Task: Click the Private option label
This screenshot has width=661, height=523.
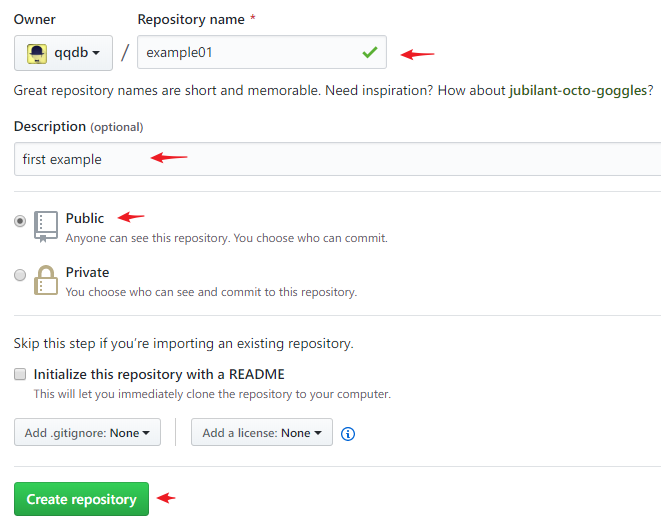Action: (x=87, y=272)
